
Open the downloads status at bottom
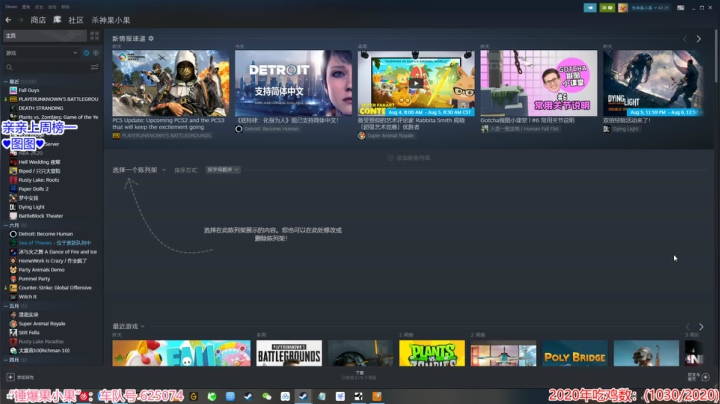coord(359,376)
